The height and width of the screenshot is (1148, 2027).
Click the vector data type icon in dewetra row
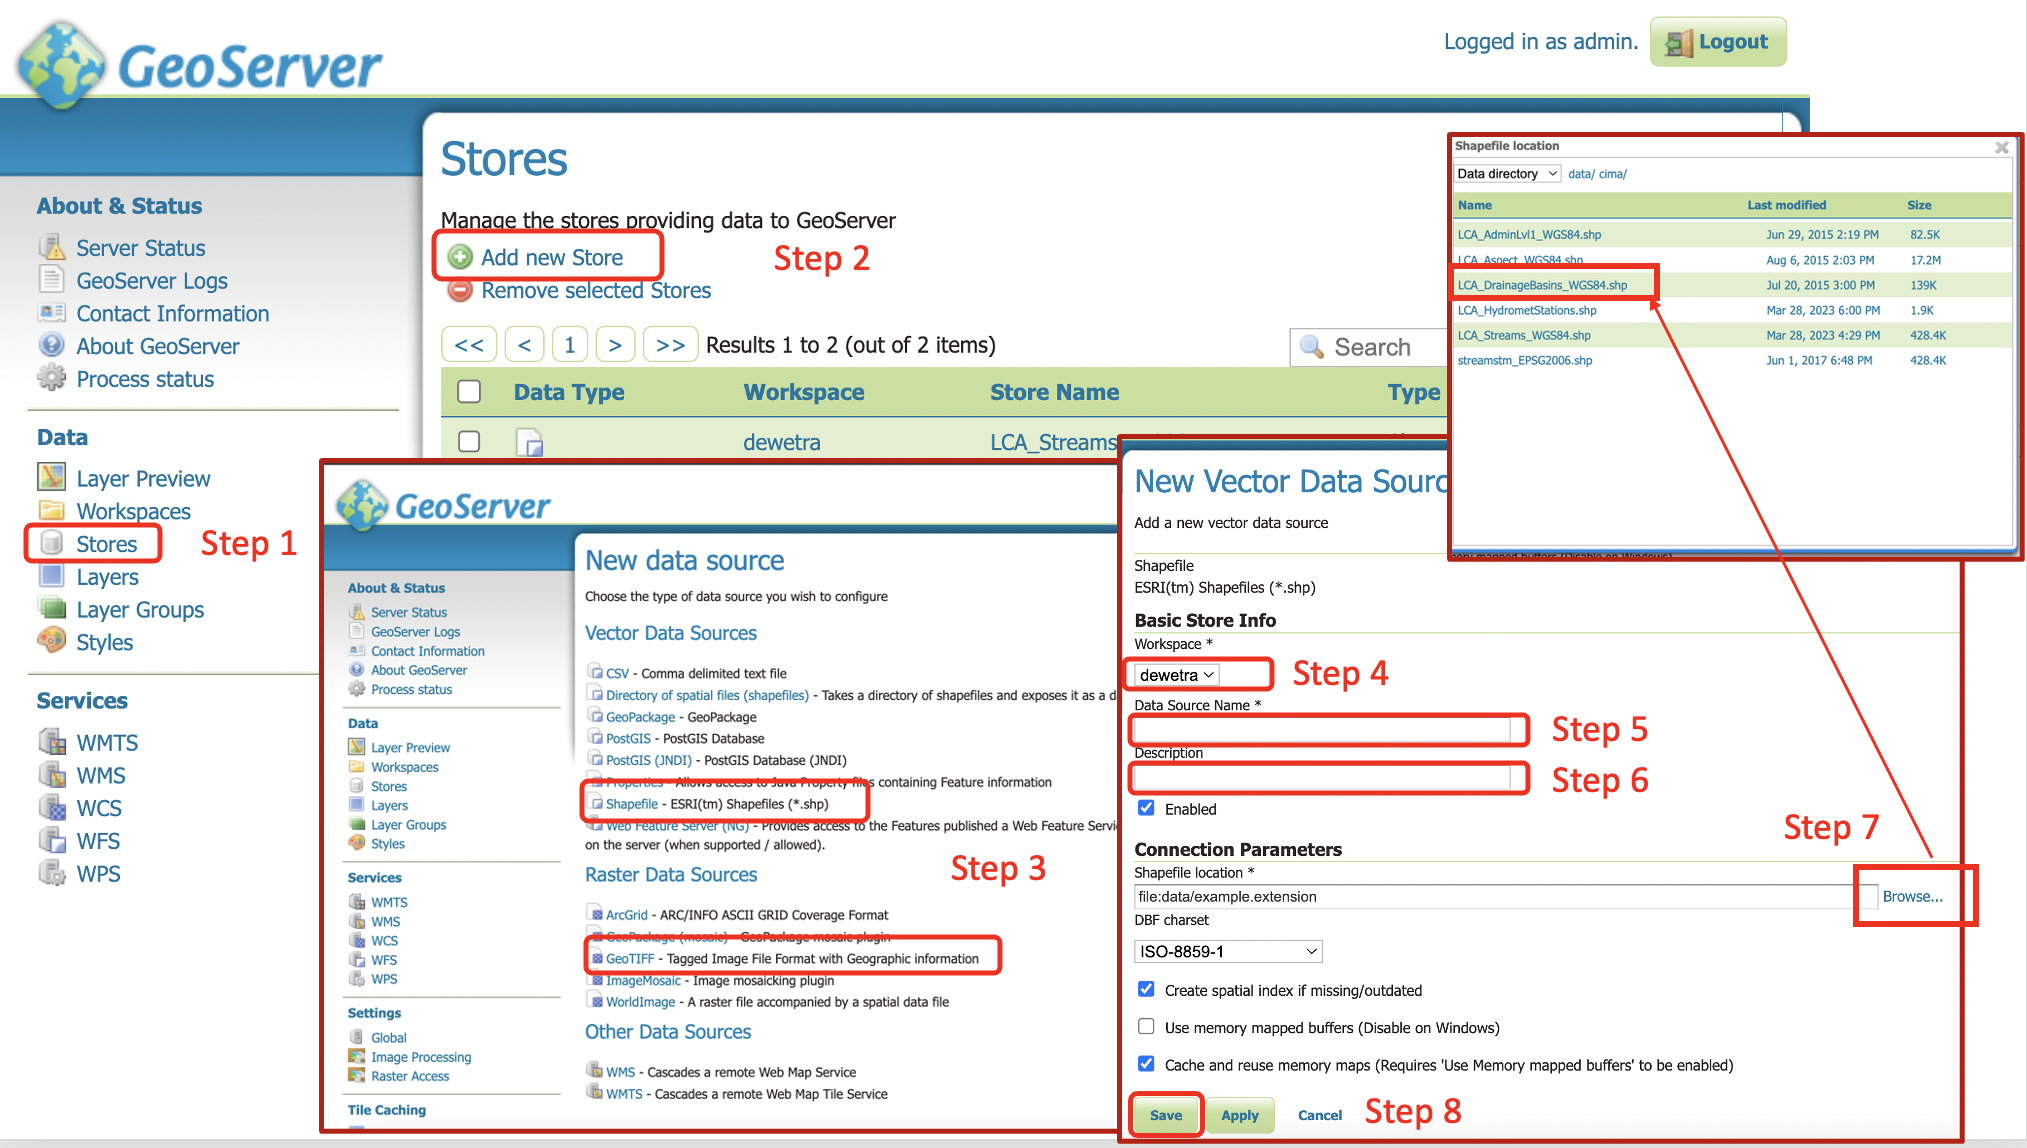point(530,442)
